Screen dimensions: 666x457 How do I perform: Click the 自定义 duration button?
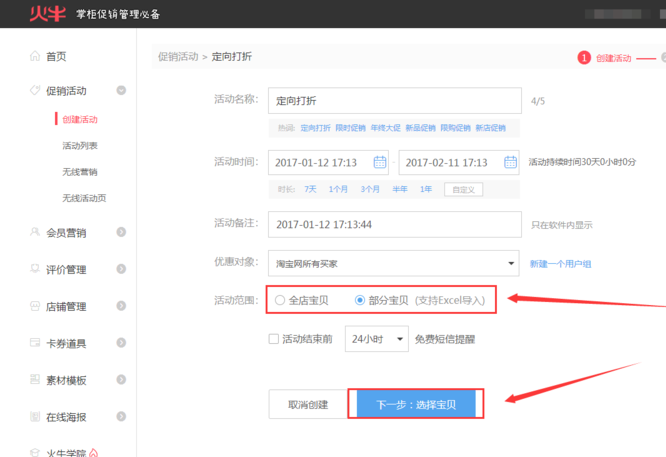463,189
